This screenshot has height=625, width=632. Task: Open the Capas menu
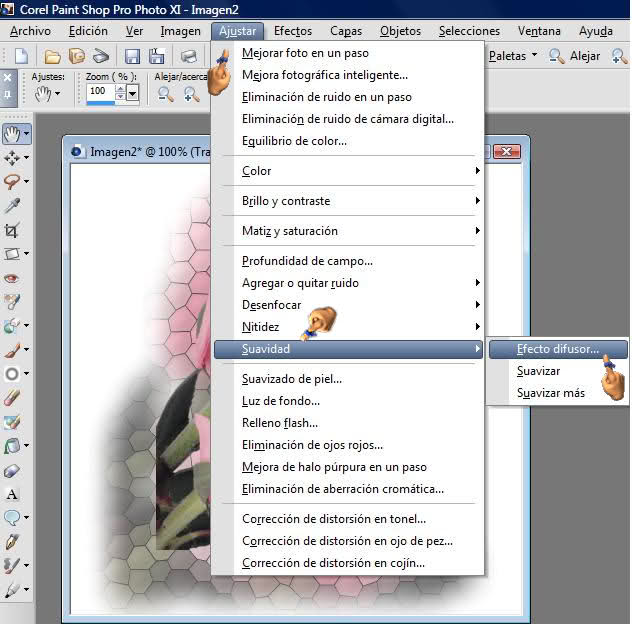pos(346,31)
